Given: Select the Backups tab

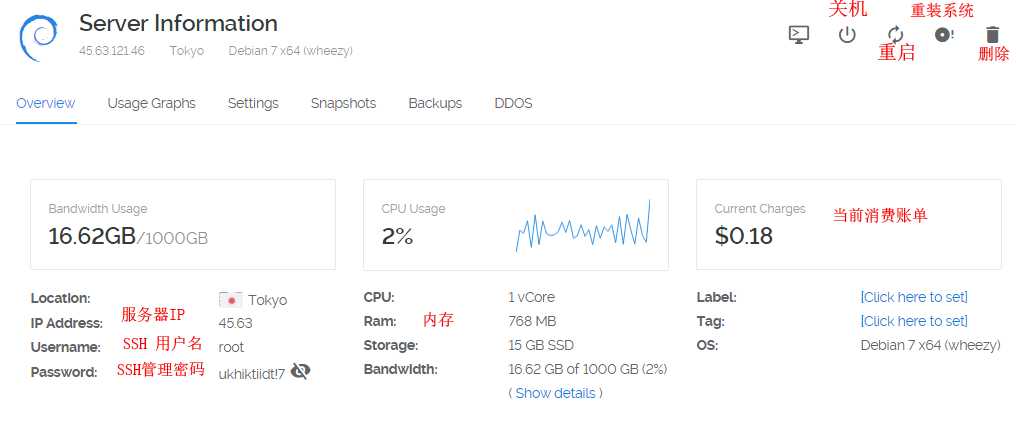Looking at the screenshot, I should point(435,103).
